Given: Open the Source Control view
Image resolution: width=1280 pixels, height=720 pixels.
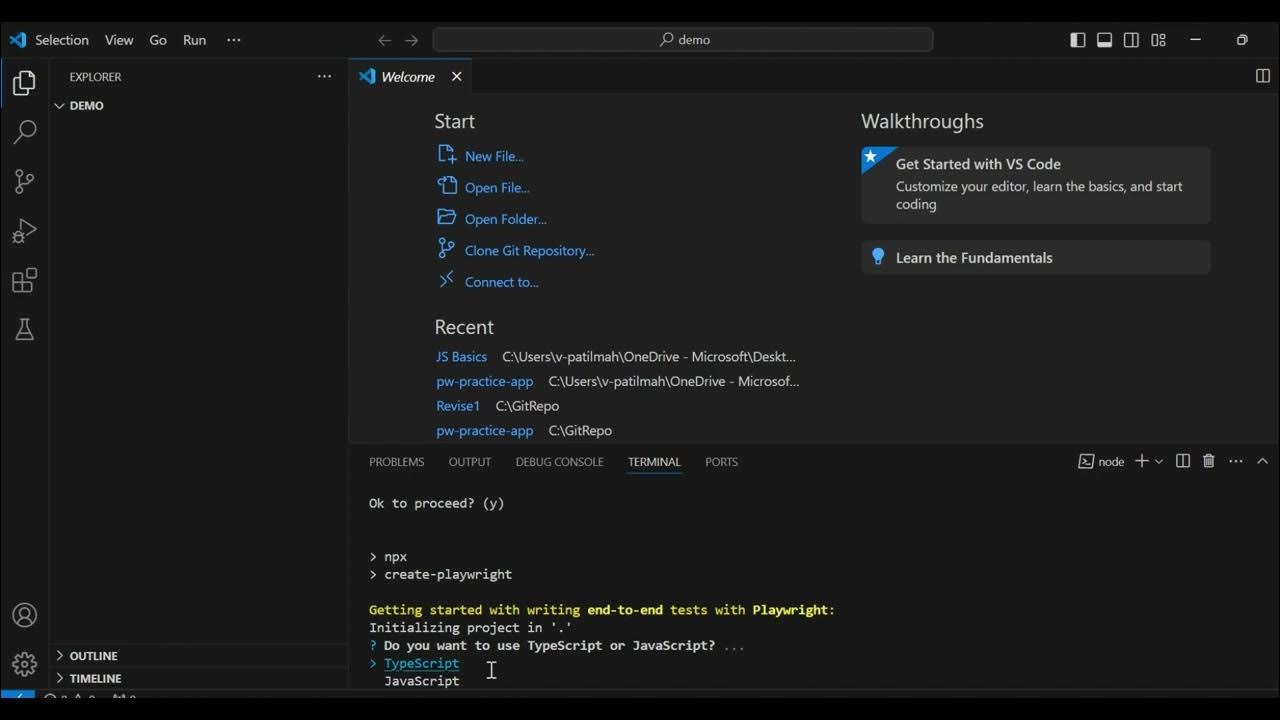Looking at the screenshot, I should (x=24, y=181).
